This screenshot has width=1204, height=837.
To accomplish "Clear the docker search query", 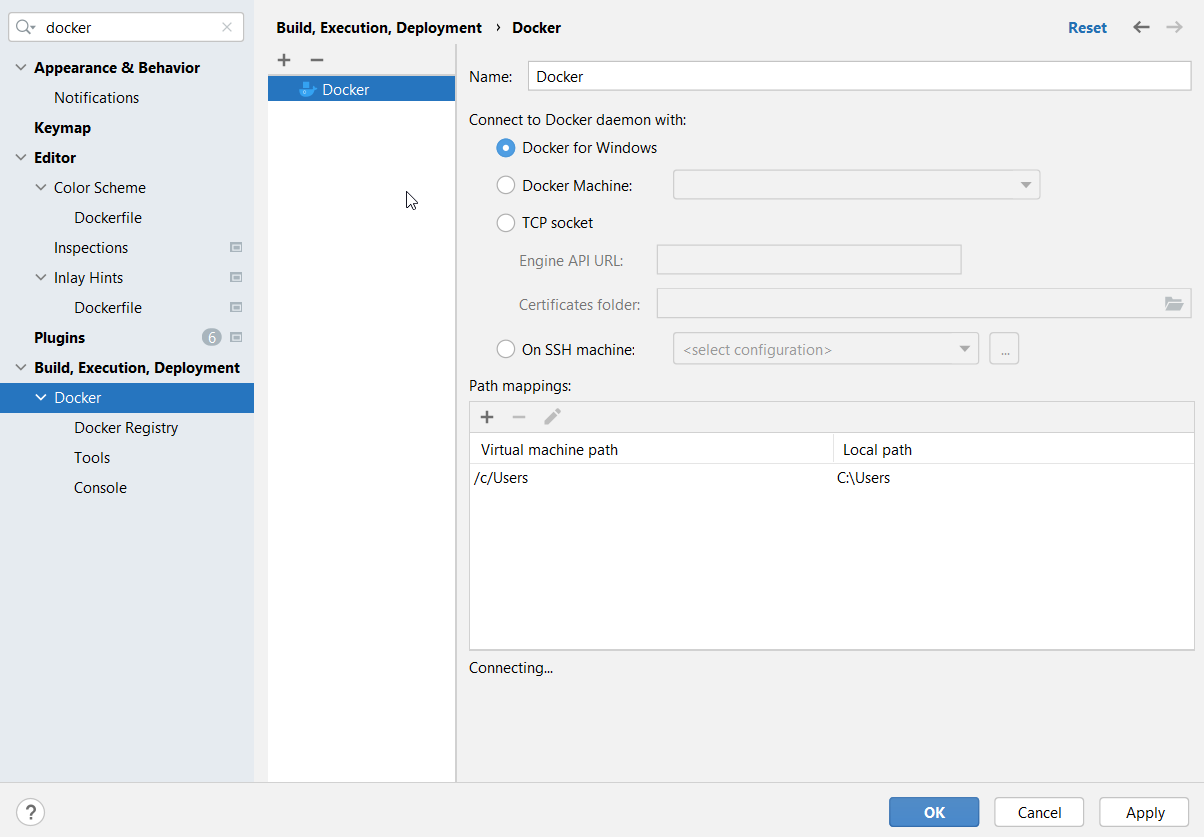I will 227,27.
